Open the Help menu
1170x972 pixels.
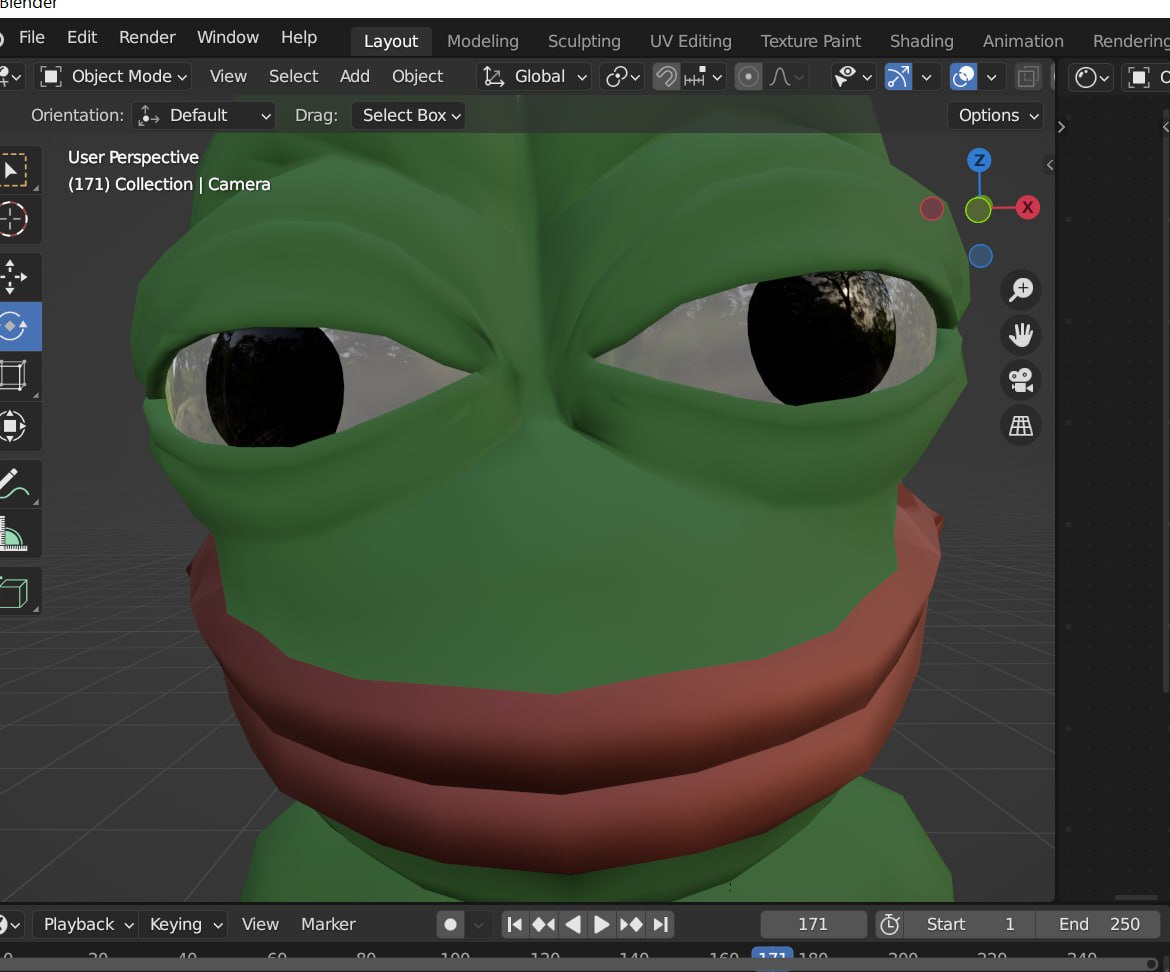click(x=298, y=37)
